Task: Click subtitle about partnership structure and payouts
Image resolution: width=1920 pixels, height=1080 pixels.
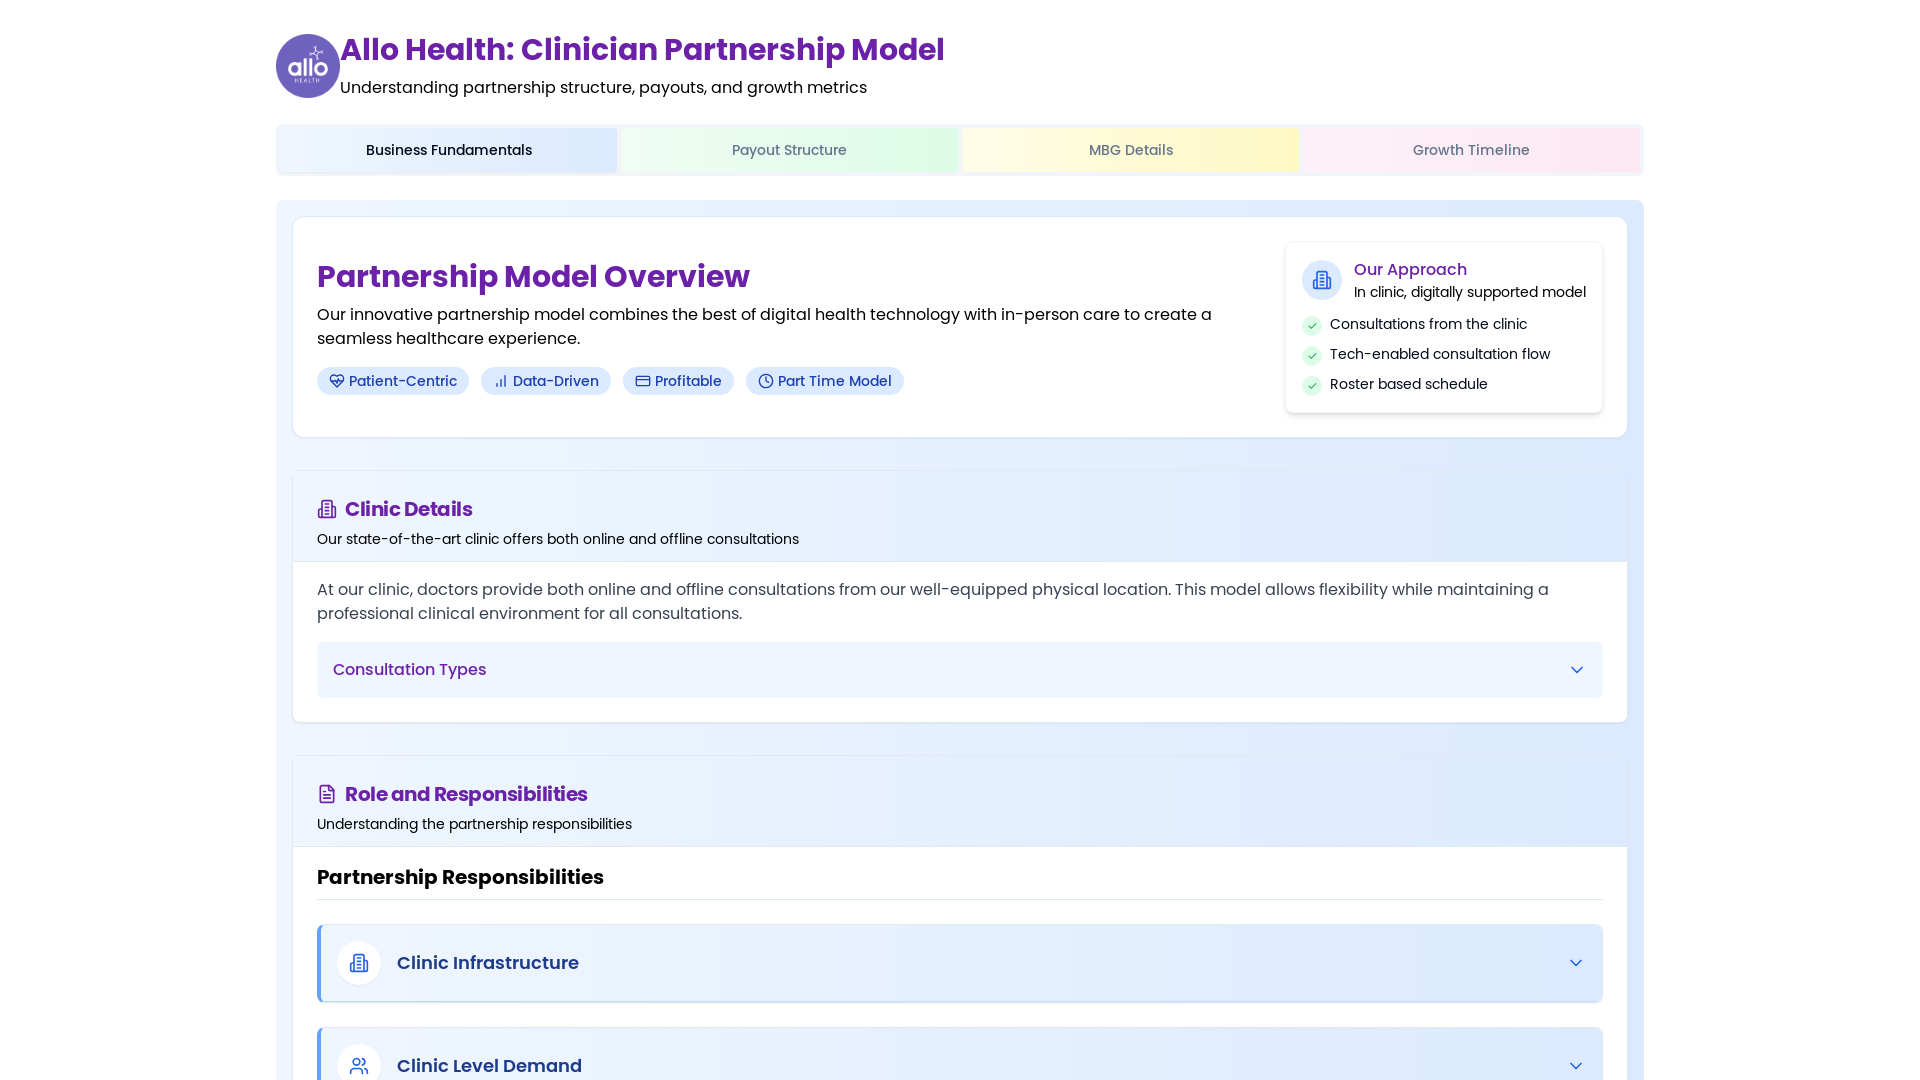Action: pos(603,87)
